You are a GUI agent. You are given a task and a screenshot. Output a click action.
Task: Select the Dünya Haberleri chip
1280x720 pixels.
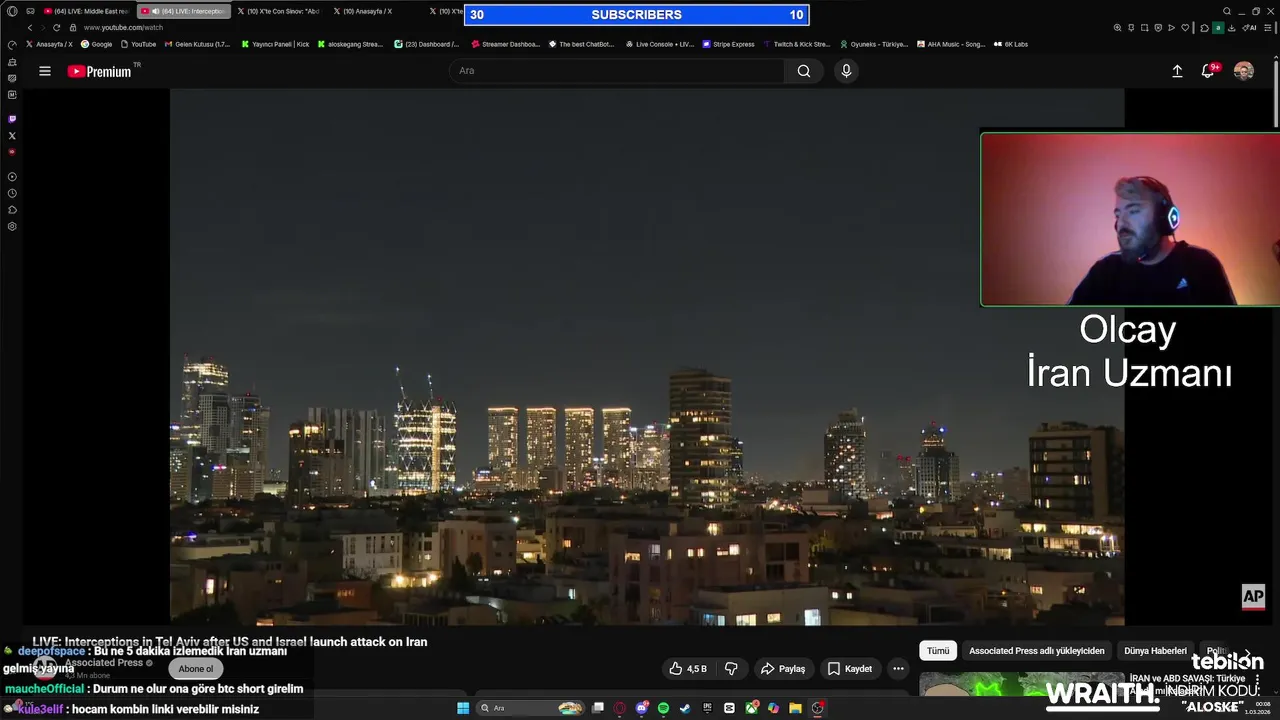pos(1155,651)
